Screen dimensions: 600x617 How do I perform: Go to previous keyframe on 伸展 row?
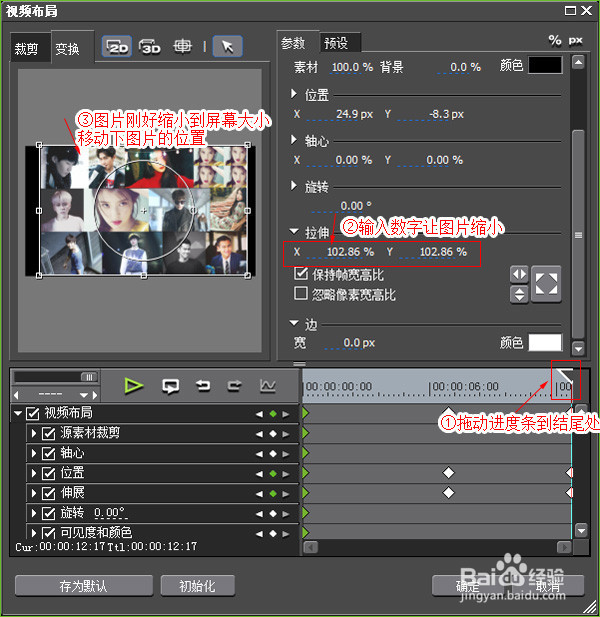(259, 494)
